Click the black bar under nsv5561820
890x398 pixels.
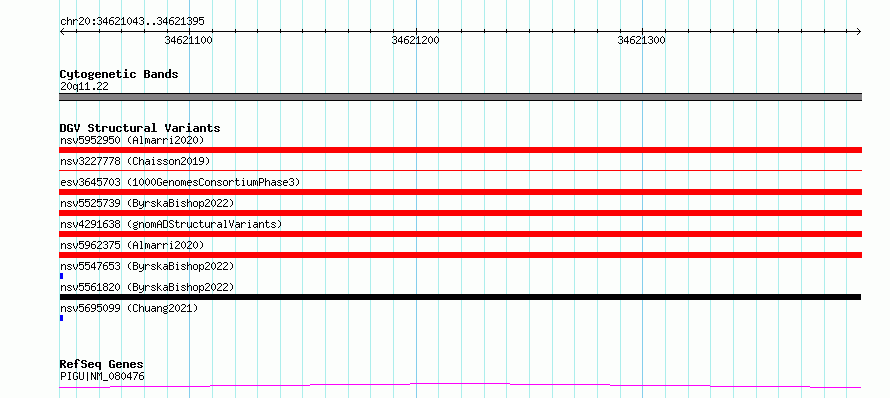(460, 297)
